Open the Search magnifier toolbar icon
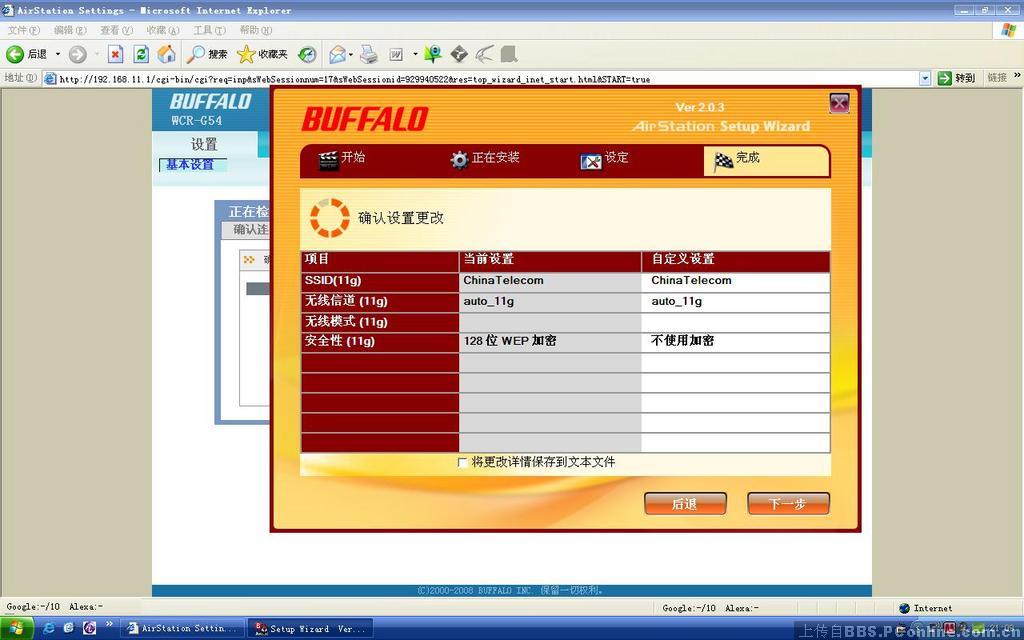 click(x=197, y=54)
